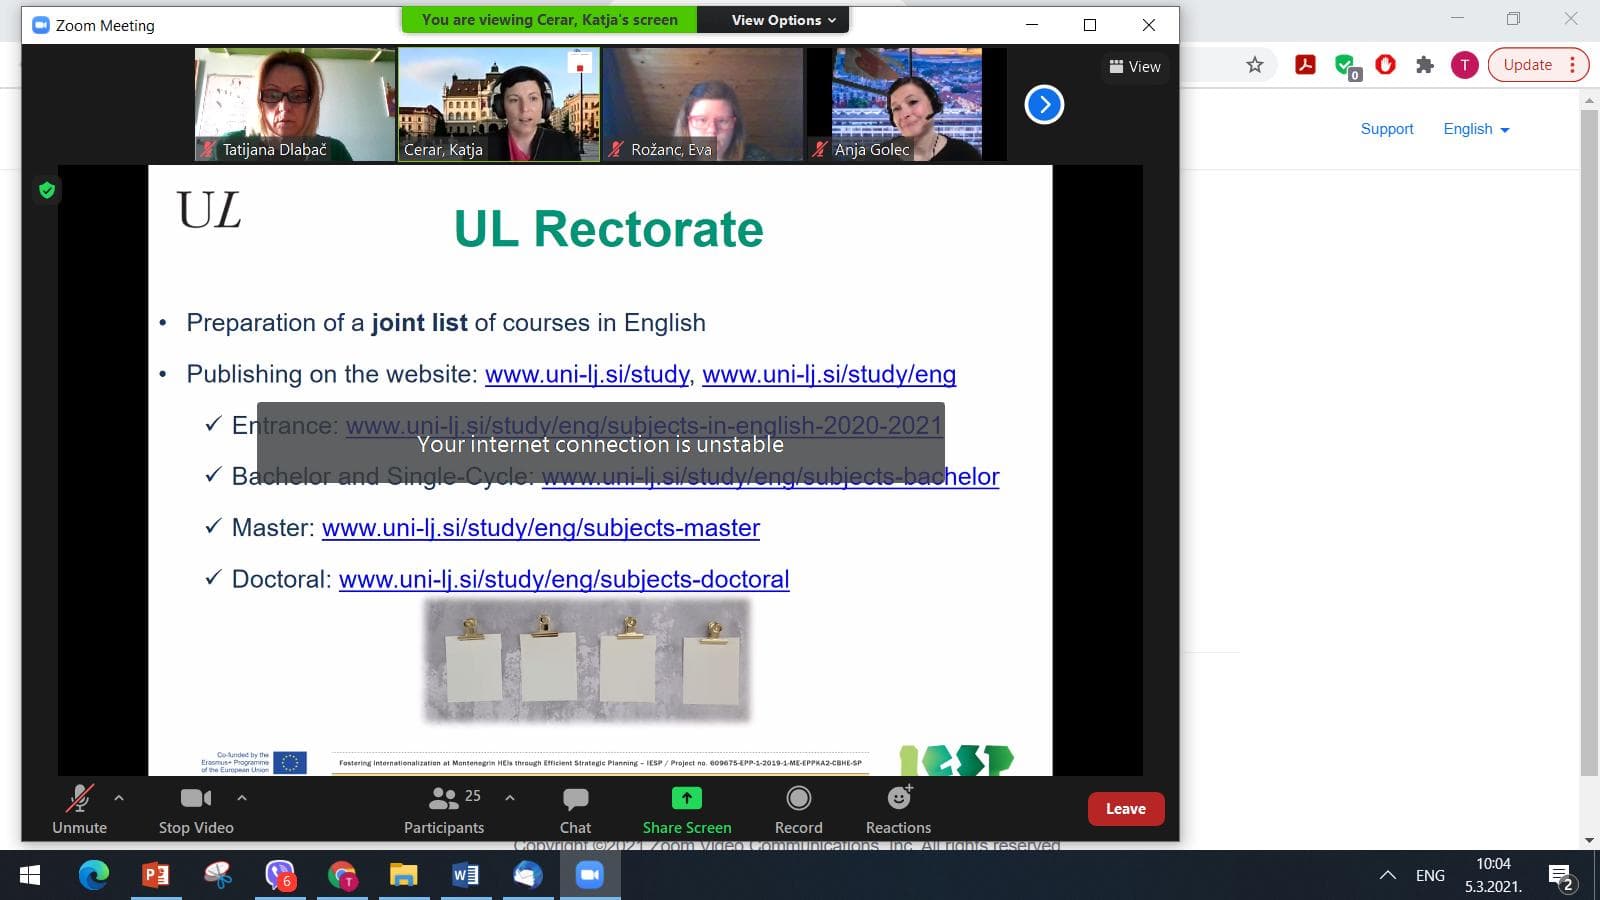Bookmark page with browser star icon

coord(1255,65)
